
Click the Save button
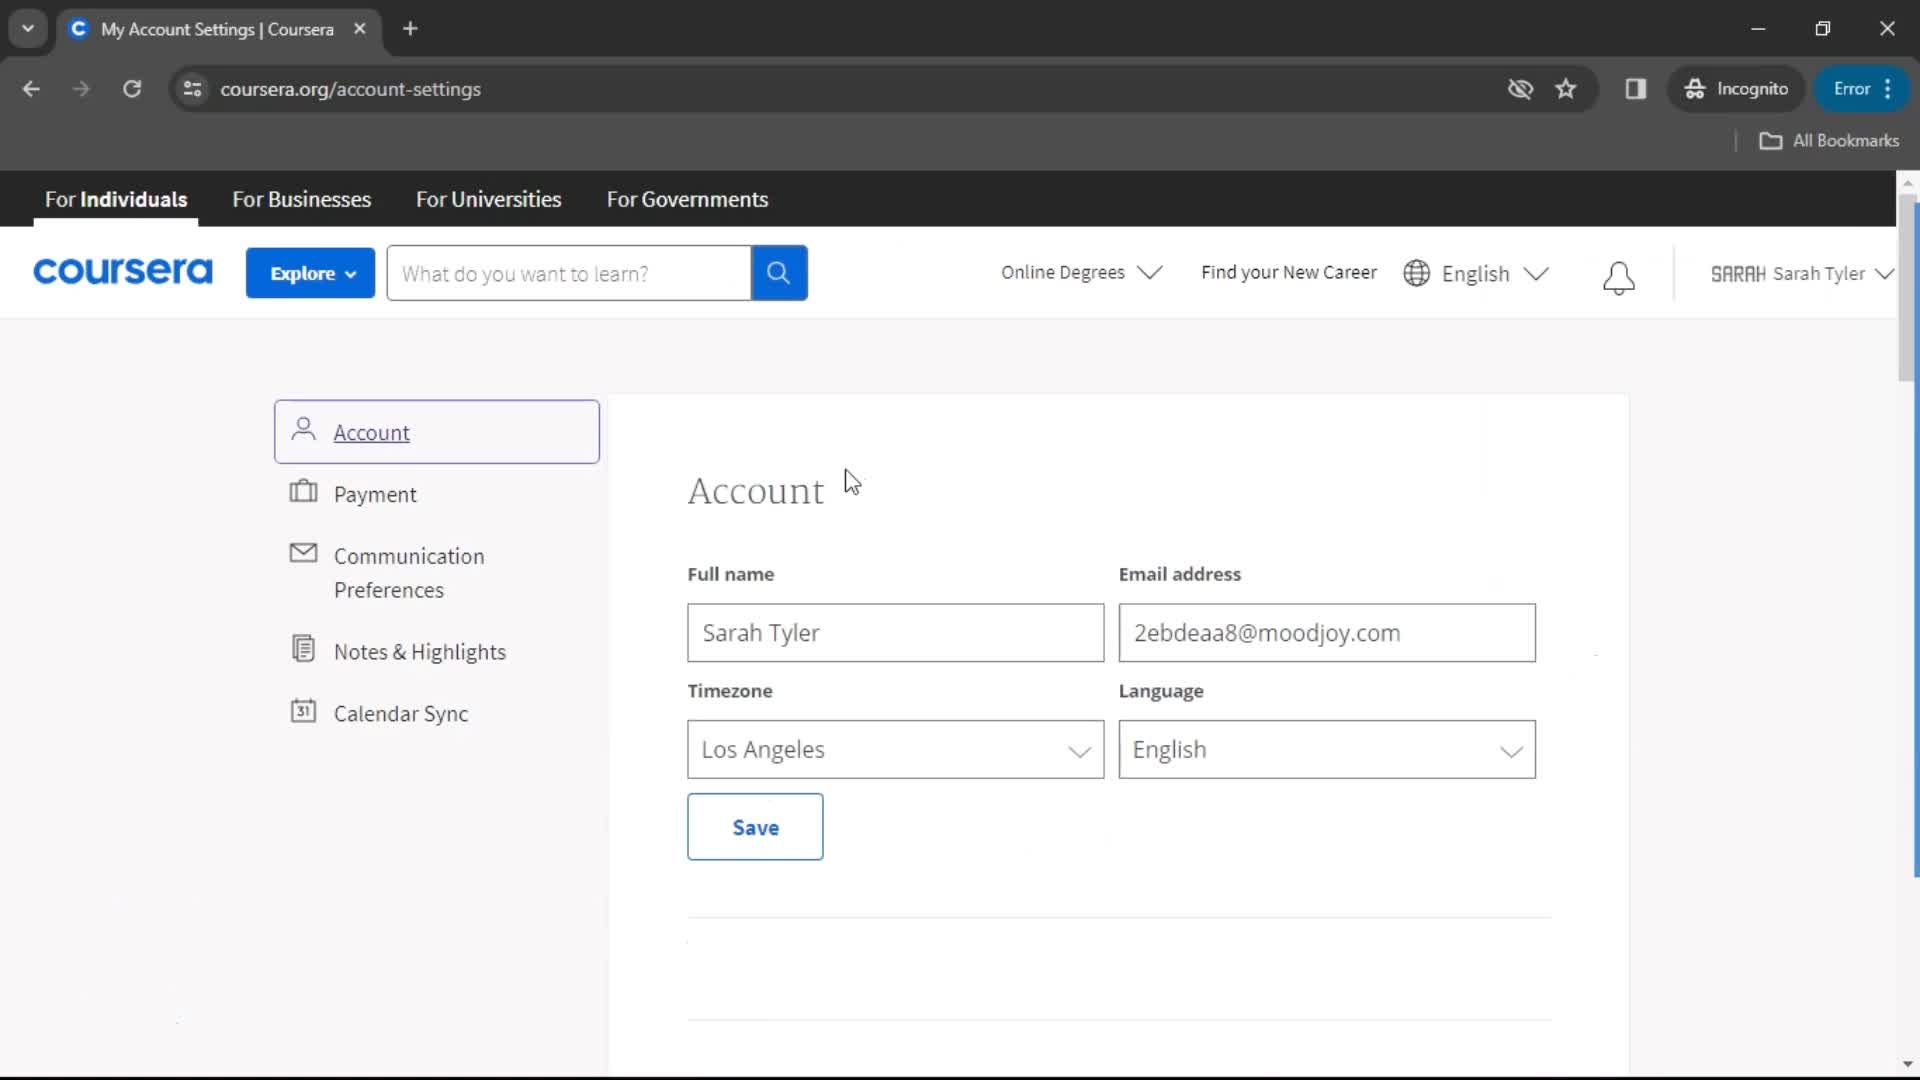tap(756, 827)
